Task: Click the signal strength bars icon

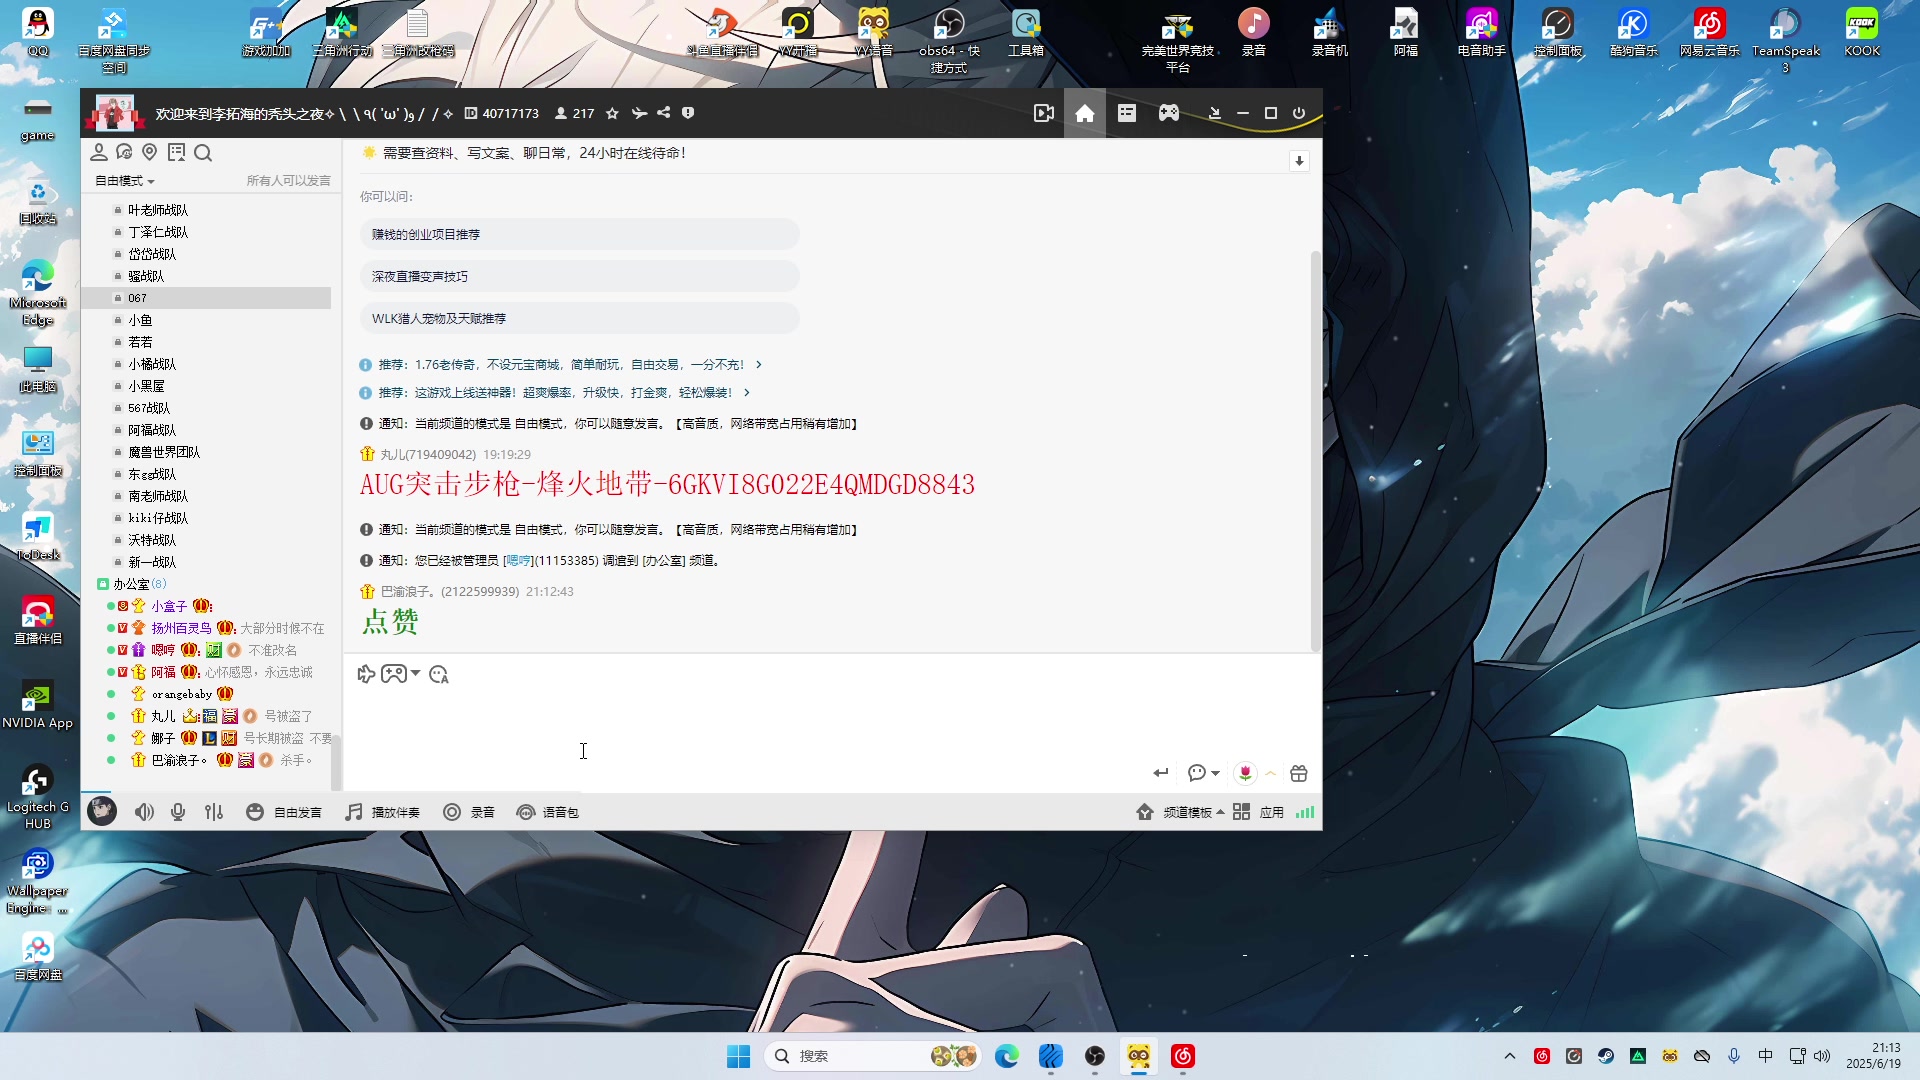Action: pyautogui.click(x=1305, y=812)
